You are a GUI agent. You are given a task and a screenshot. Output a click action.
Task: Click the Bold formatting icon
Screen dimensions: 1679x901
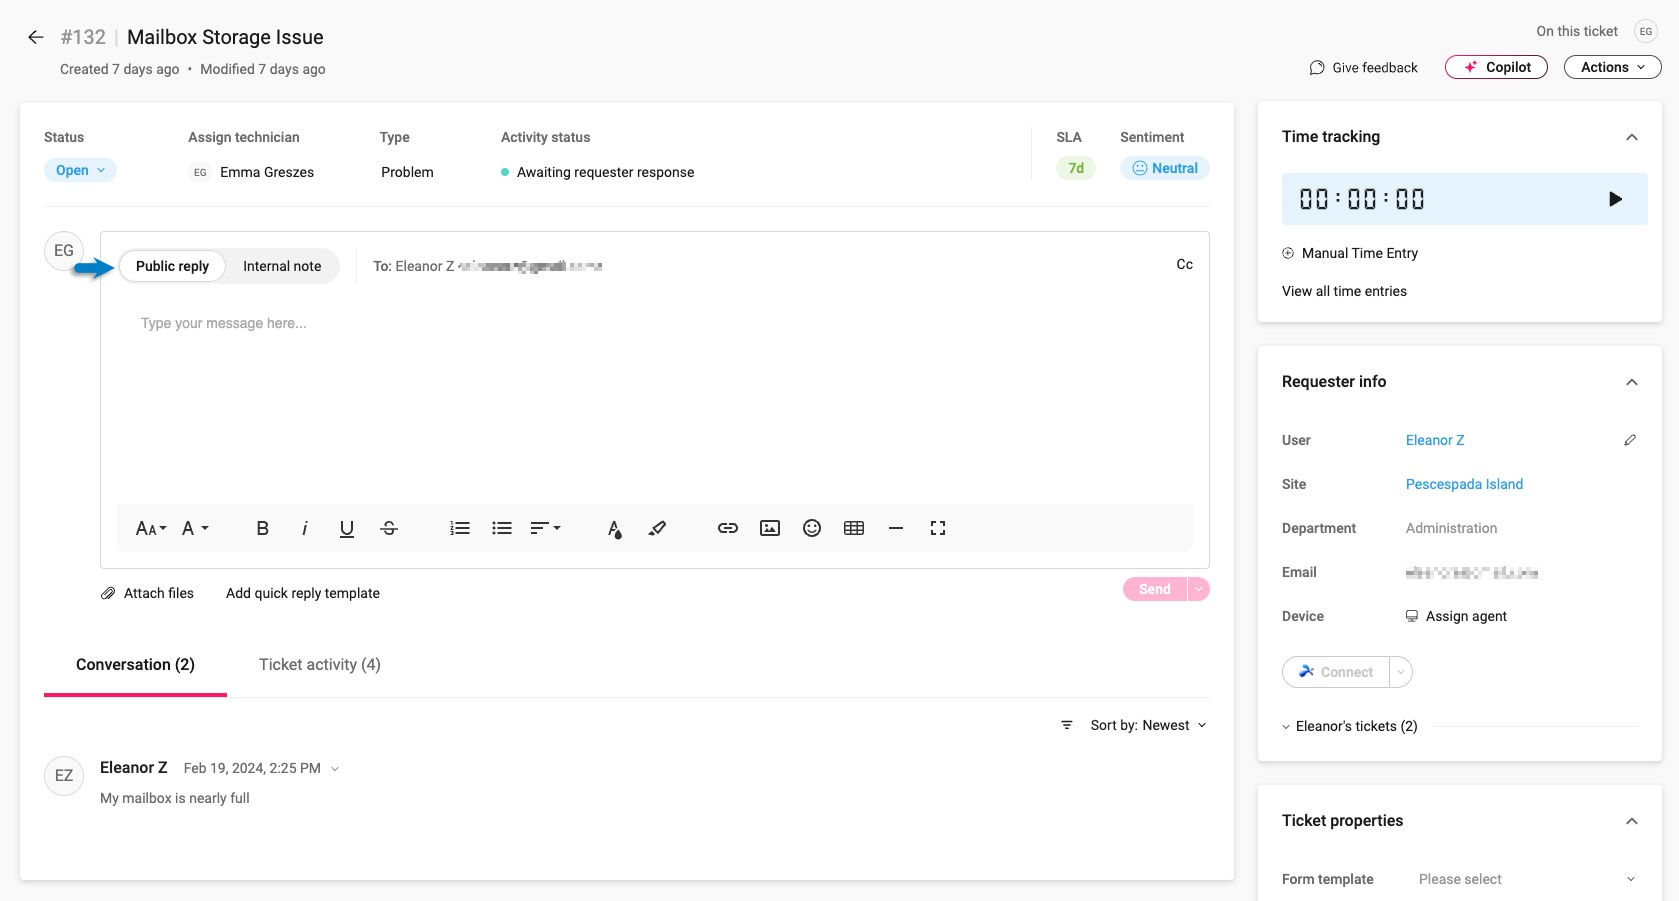tap(262, 528)
